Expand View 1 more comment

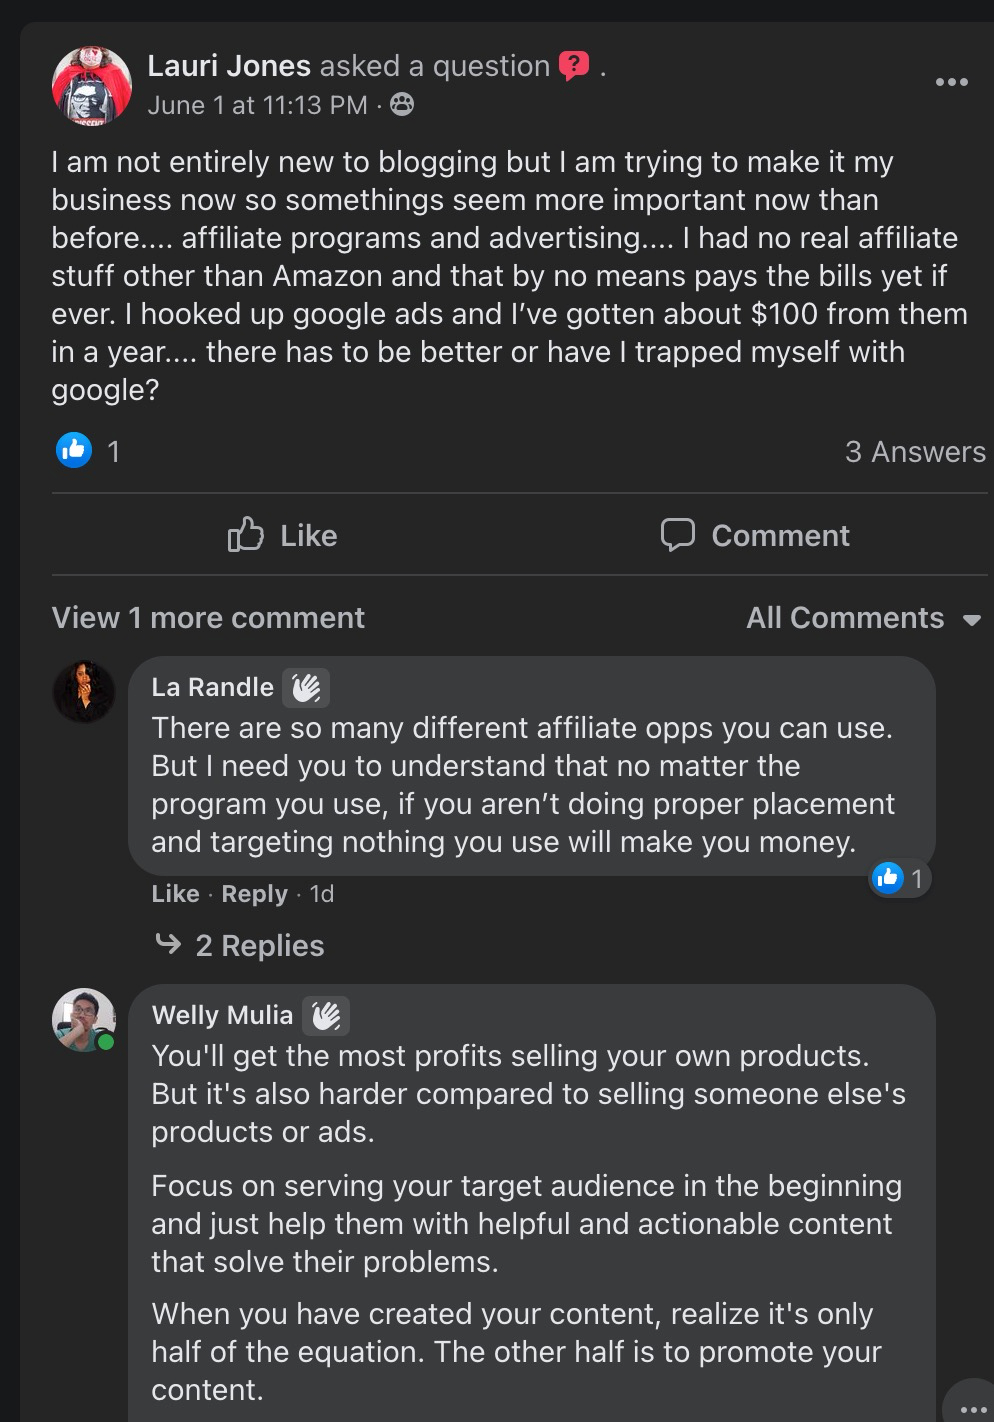pyautogui.click(x=208, y=618)
